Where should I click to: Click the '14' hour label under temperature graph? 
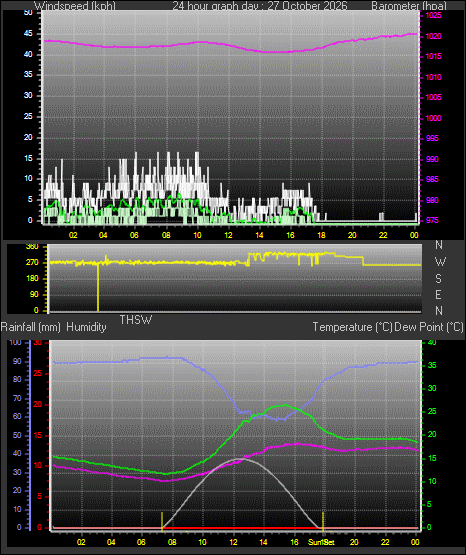pyautogui.click(x=263, y=542)
